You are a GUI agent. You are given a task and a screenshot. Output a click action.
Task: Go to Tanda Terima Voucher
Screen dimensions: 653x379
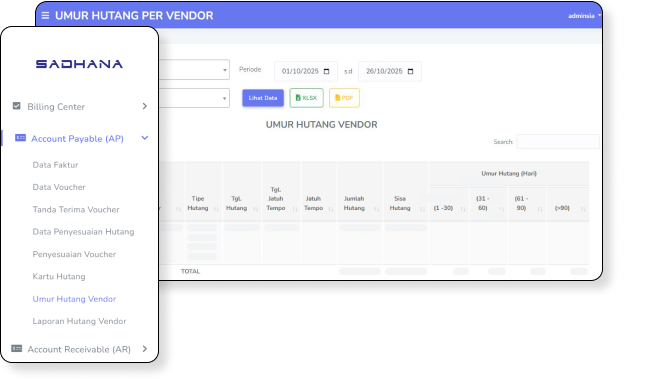pos(76,209)
